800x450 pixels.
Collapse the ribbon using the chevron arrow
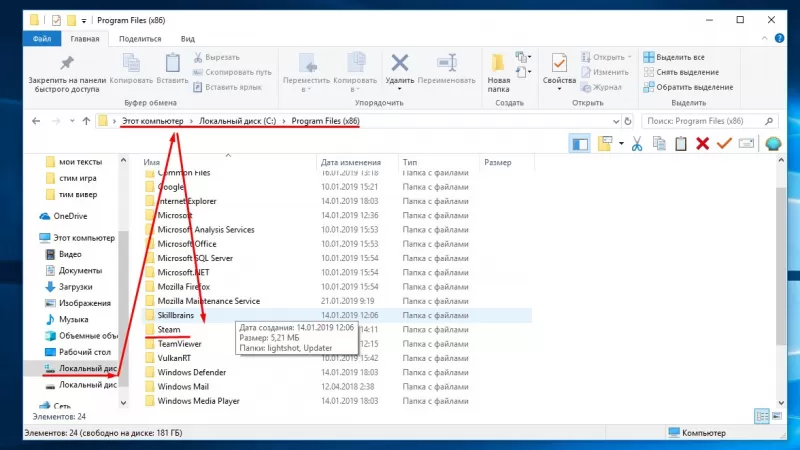pos(764,39)
